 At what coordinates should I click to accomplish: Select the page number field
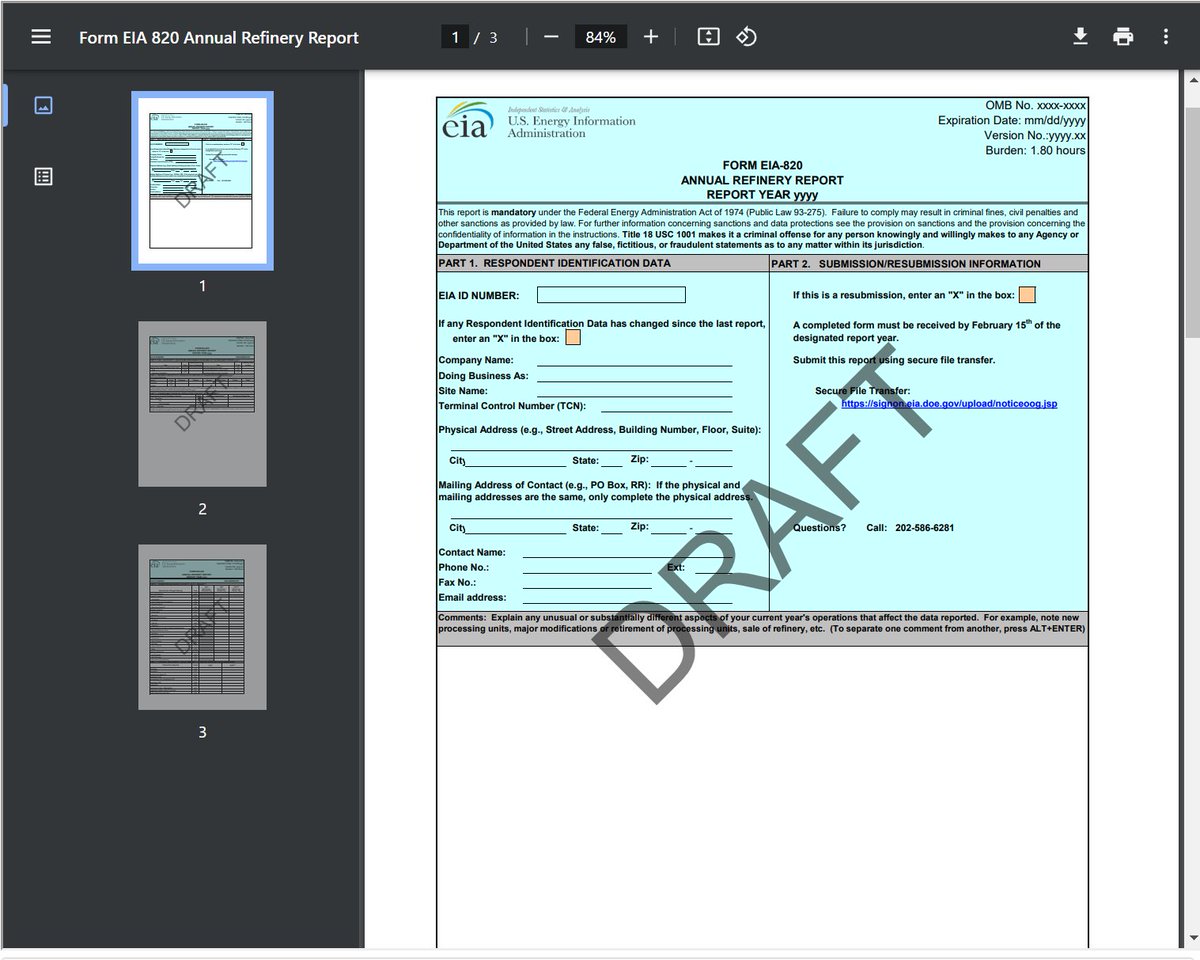(x=455, y=37)
